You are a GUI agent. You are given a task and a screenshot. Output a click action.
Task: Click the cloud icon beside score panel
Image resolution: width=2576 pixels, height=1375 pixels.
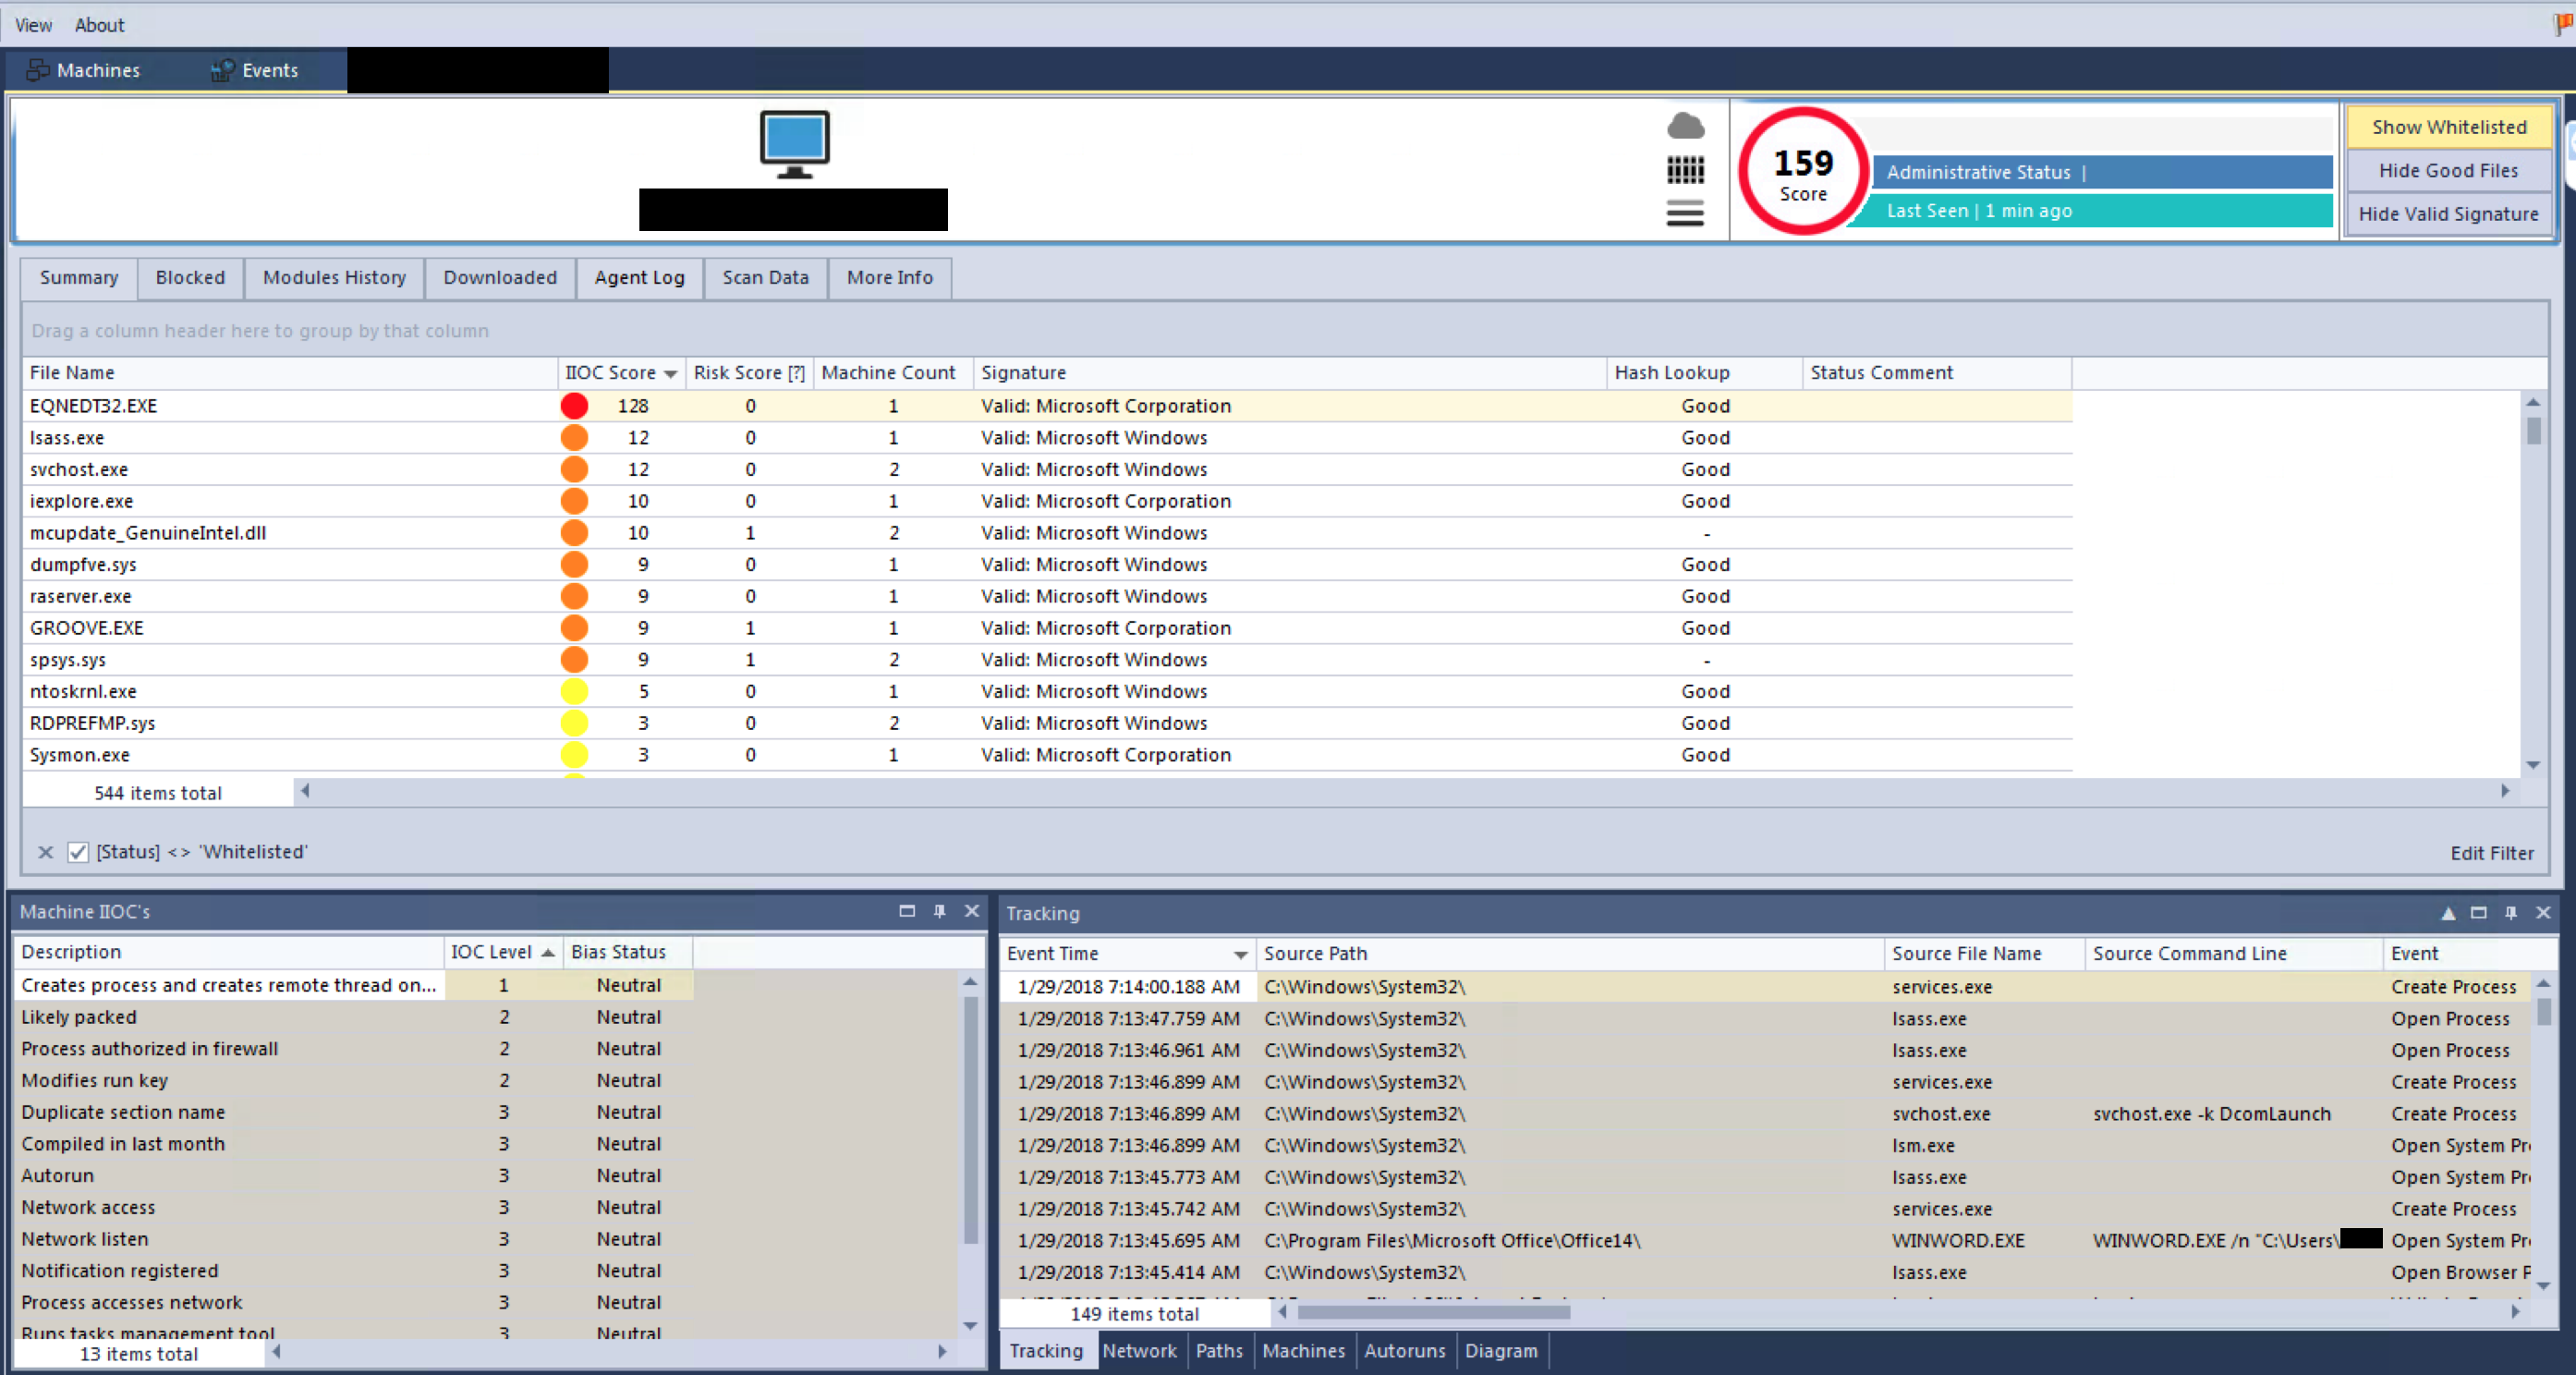tap(1685, 126)
